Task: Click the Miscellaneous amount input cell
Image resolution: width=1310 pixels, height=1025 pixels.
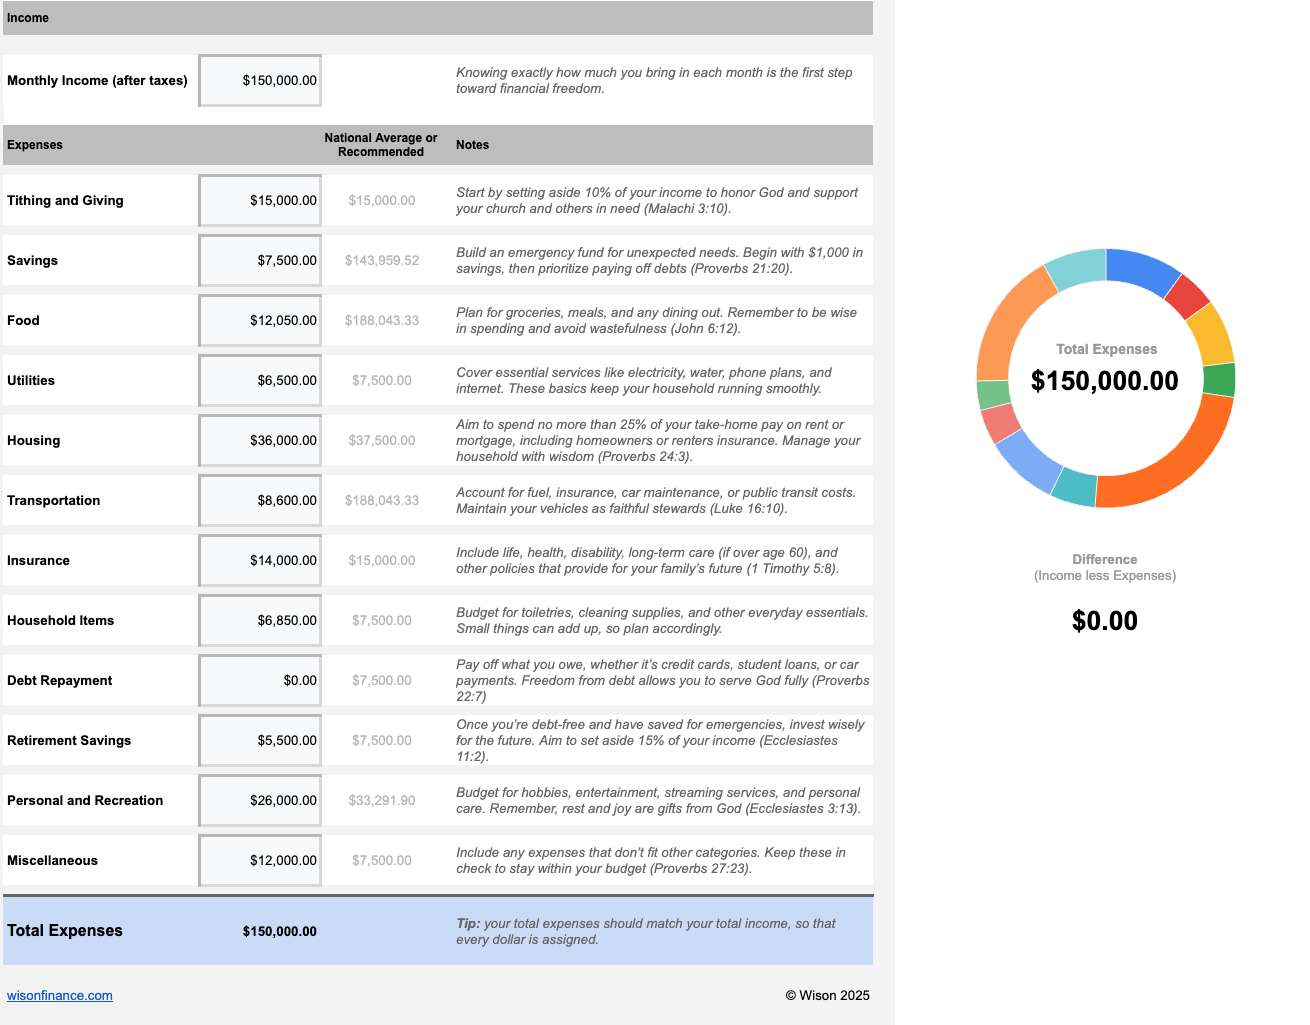Action: (x=260, y=861)
